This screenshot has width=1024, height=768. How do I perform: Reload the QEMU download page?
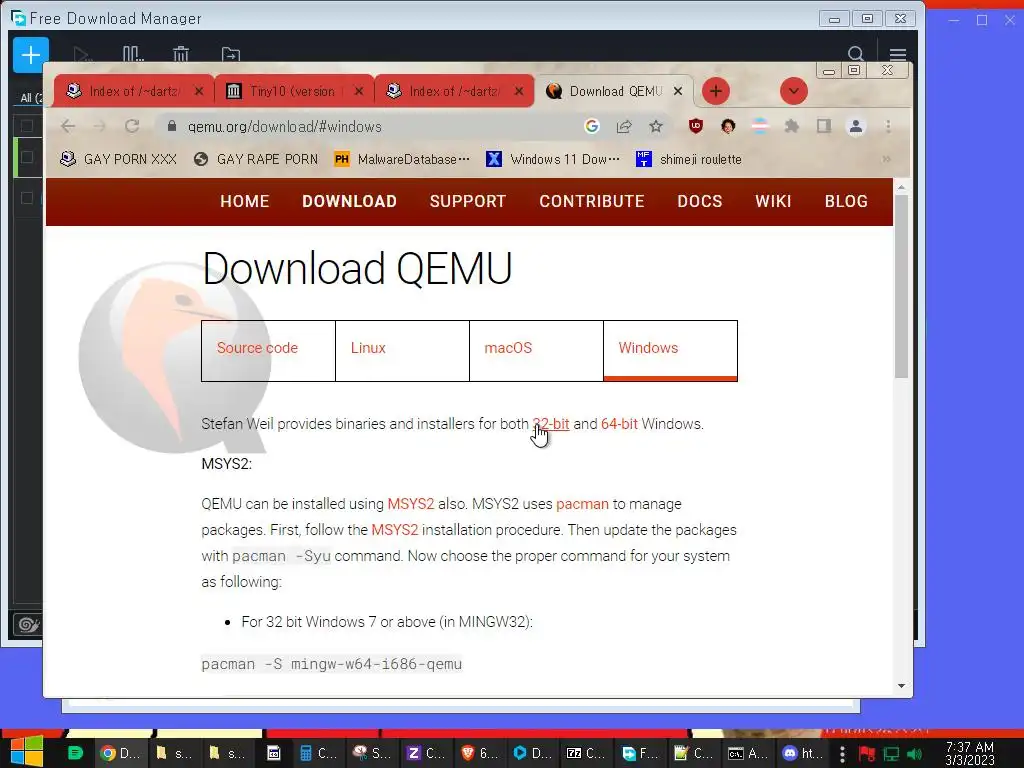point(132,126)
